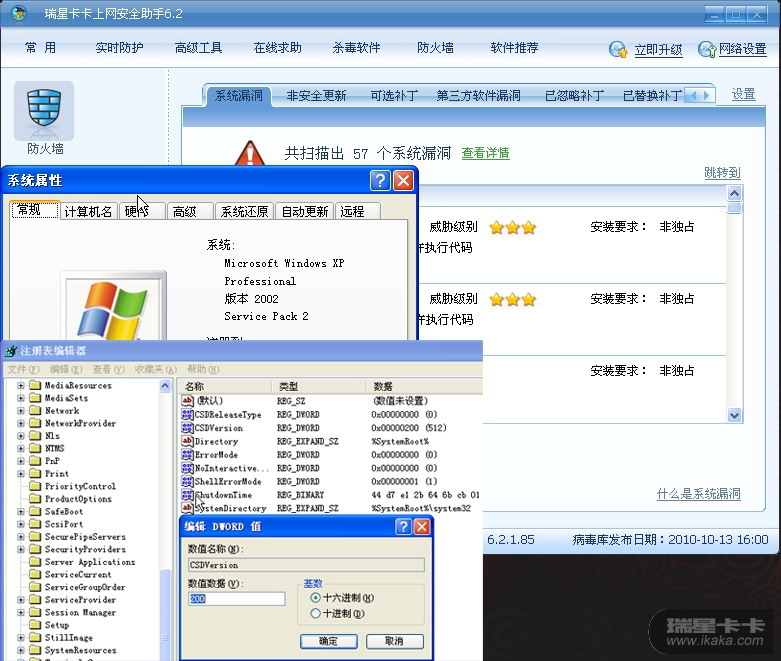Open 系统还原 tab in System Properties

tap(245, 211)
